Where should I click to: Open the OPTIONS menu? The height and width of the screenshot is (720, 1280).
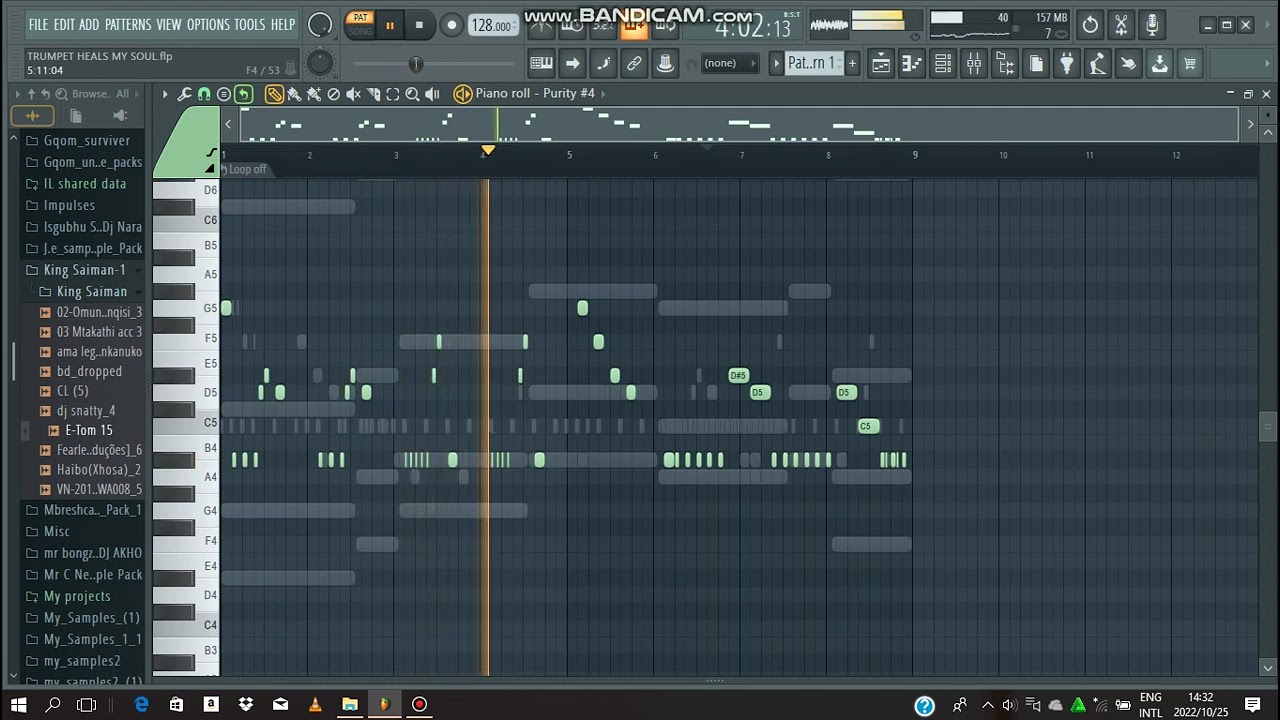[x=208, y=25]
